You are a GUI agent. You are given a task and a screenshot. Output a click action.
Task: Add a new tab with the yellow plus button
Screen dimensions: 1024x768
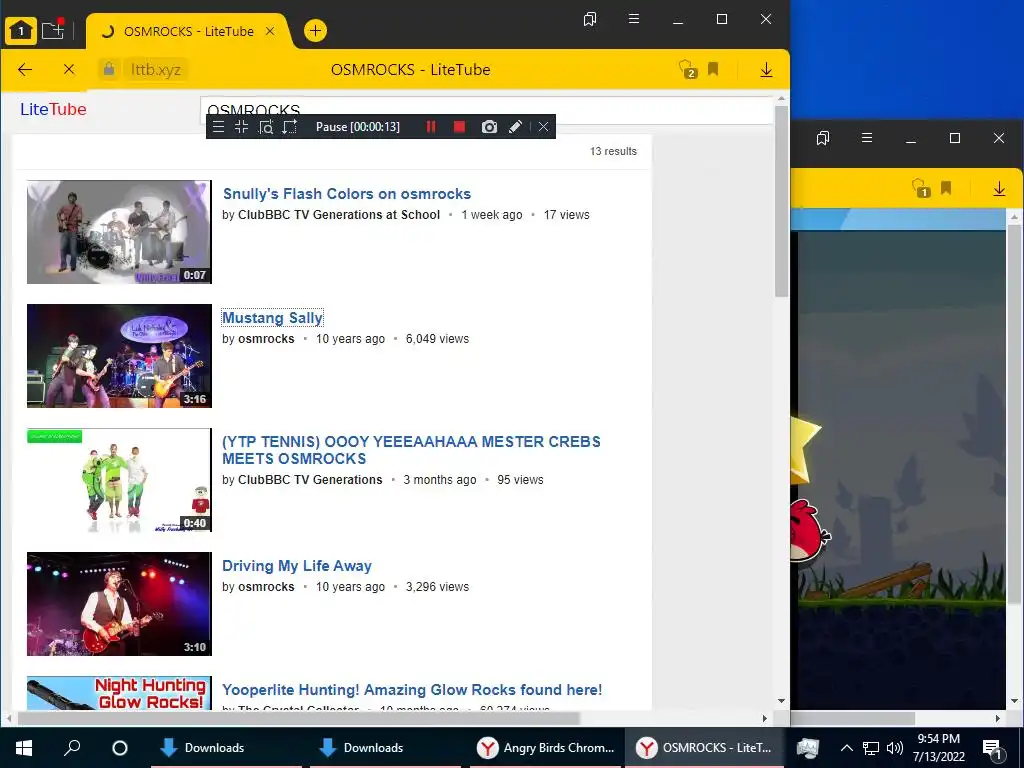coord(315,31)
